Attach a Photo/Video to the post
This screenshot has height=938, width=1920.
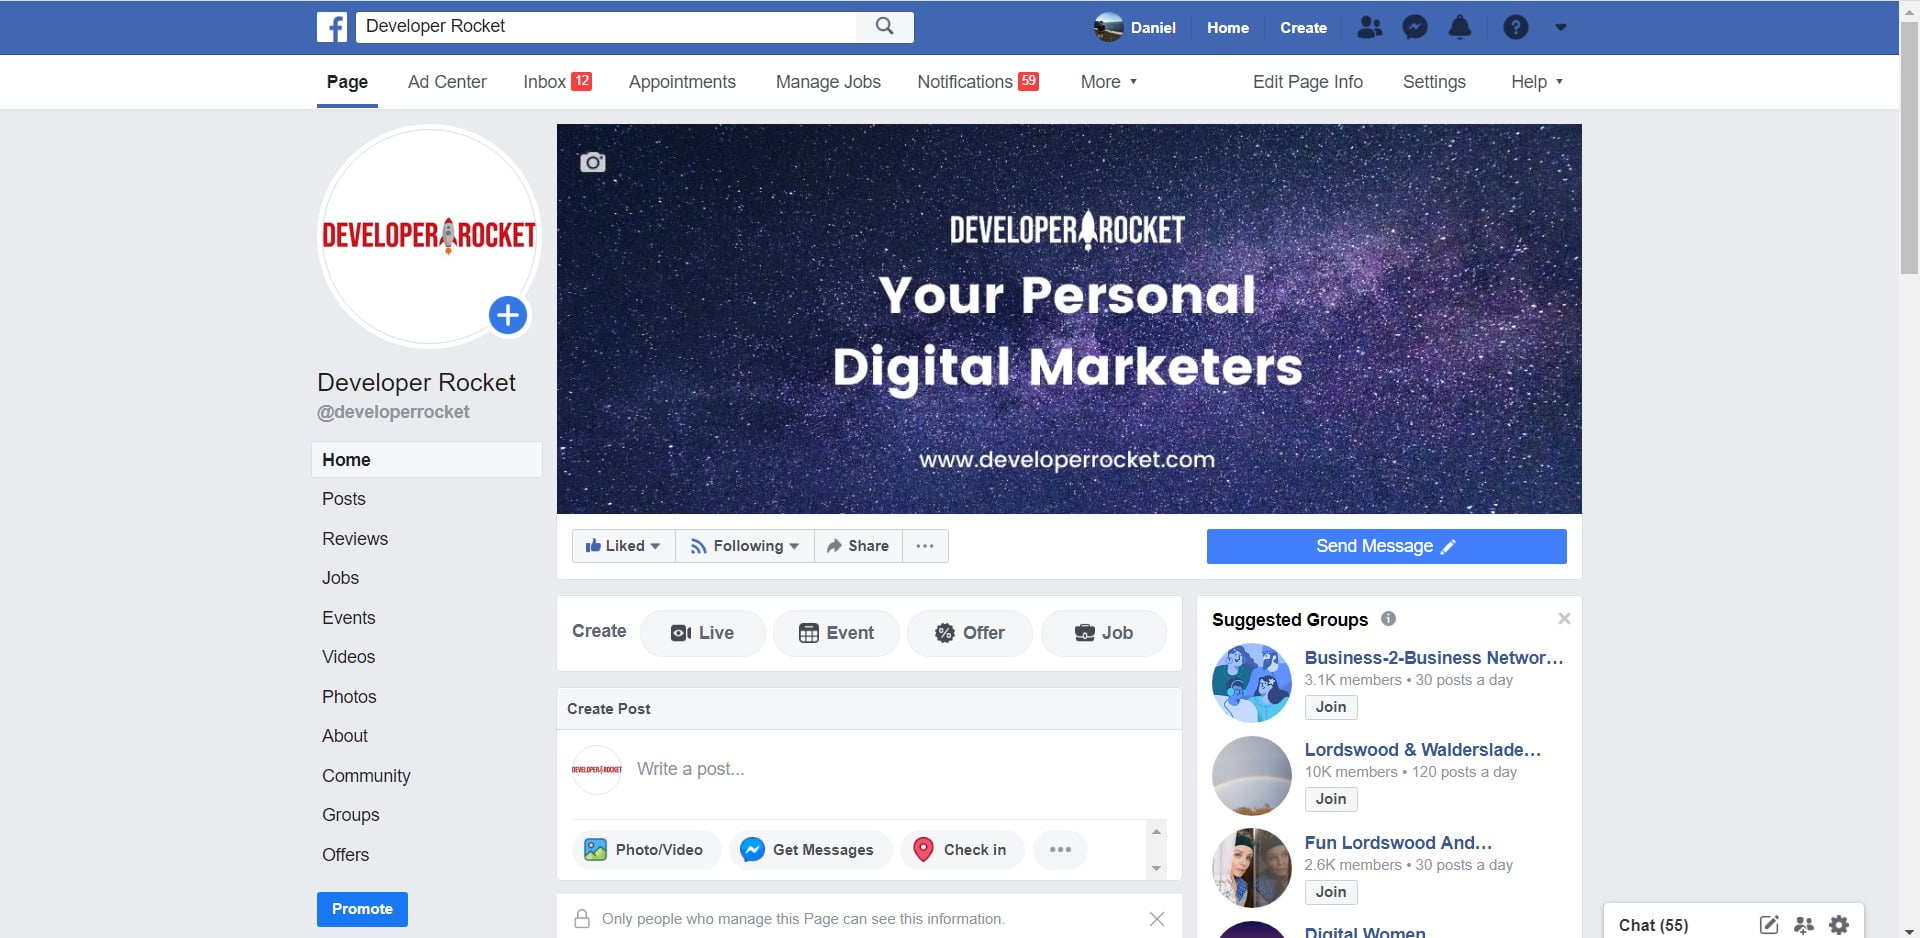[x=645, y=849]
